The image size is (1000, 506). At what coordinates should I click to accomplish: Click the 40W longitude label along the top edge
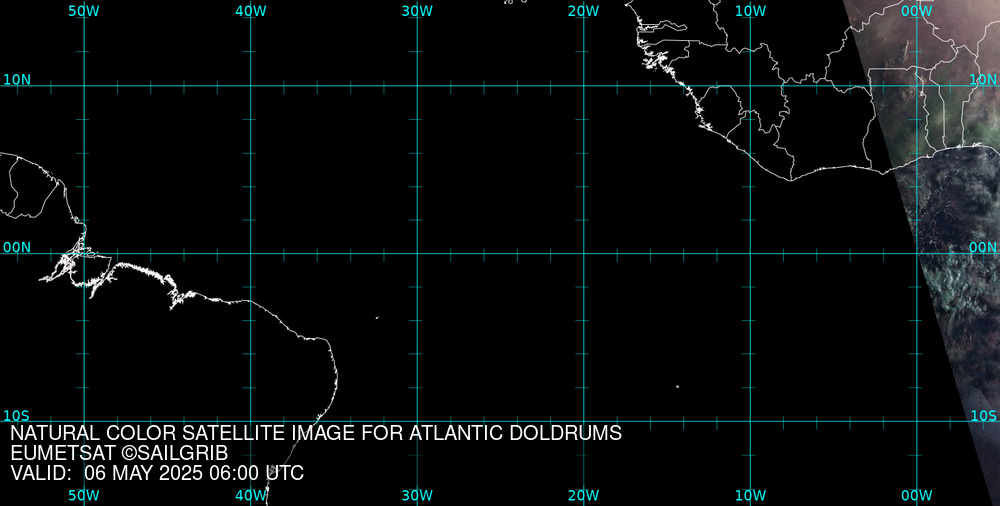coord(251,11)
